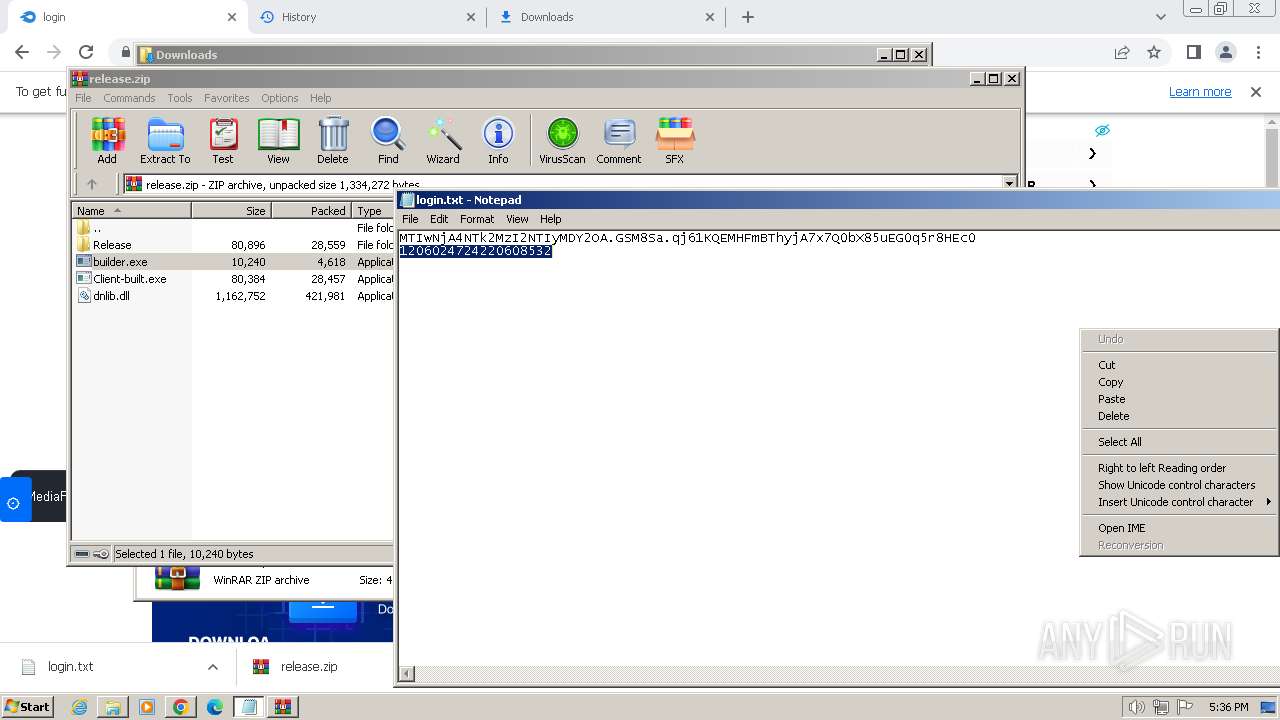This screenshot has width=1280, height=720.
Task: Click Notepad horizontal scrollbar left arrow
Action: pyautogui.click(x=406, y=674)
